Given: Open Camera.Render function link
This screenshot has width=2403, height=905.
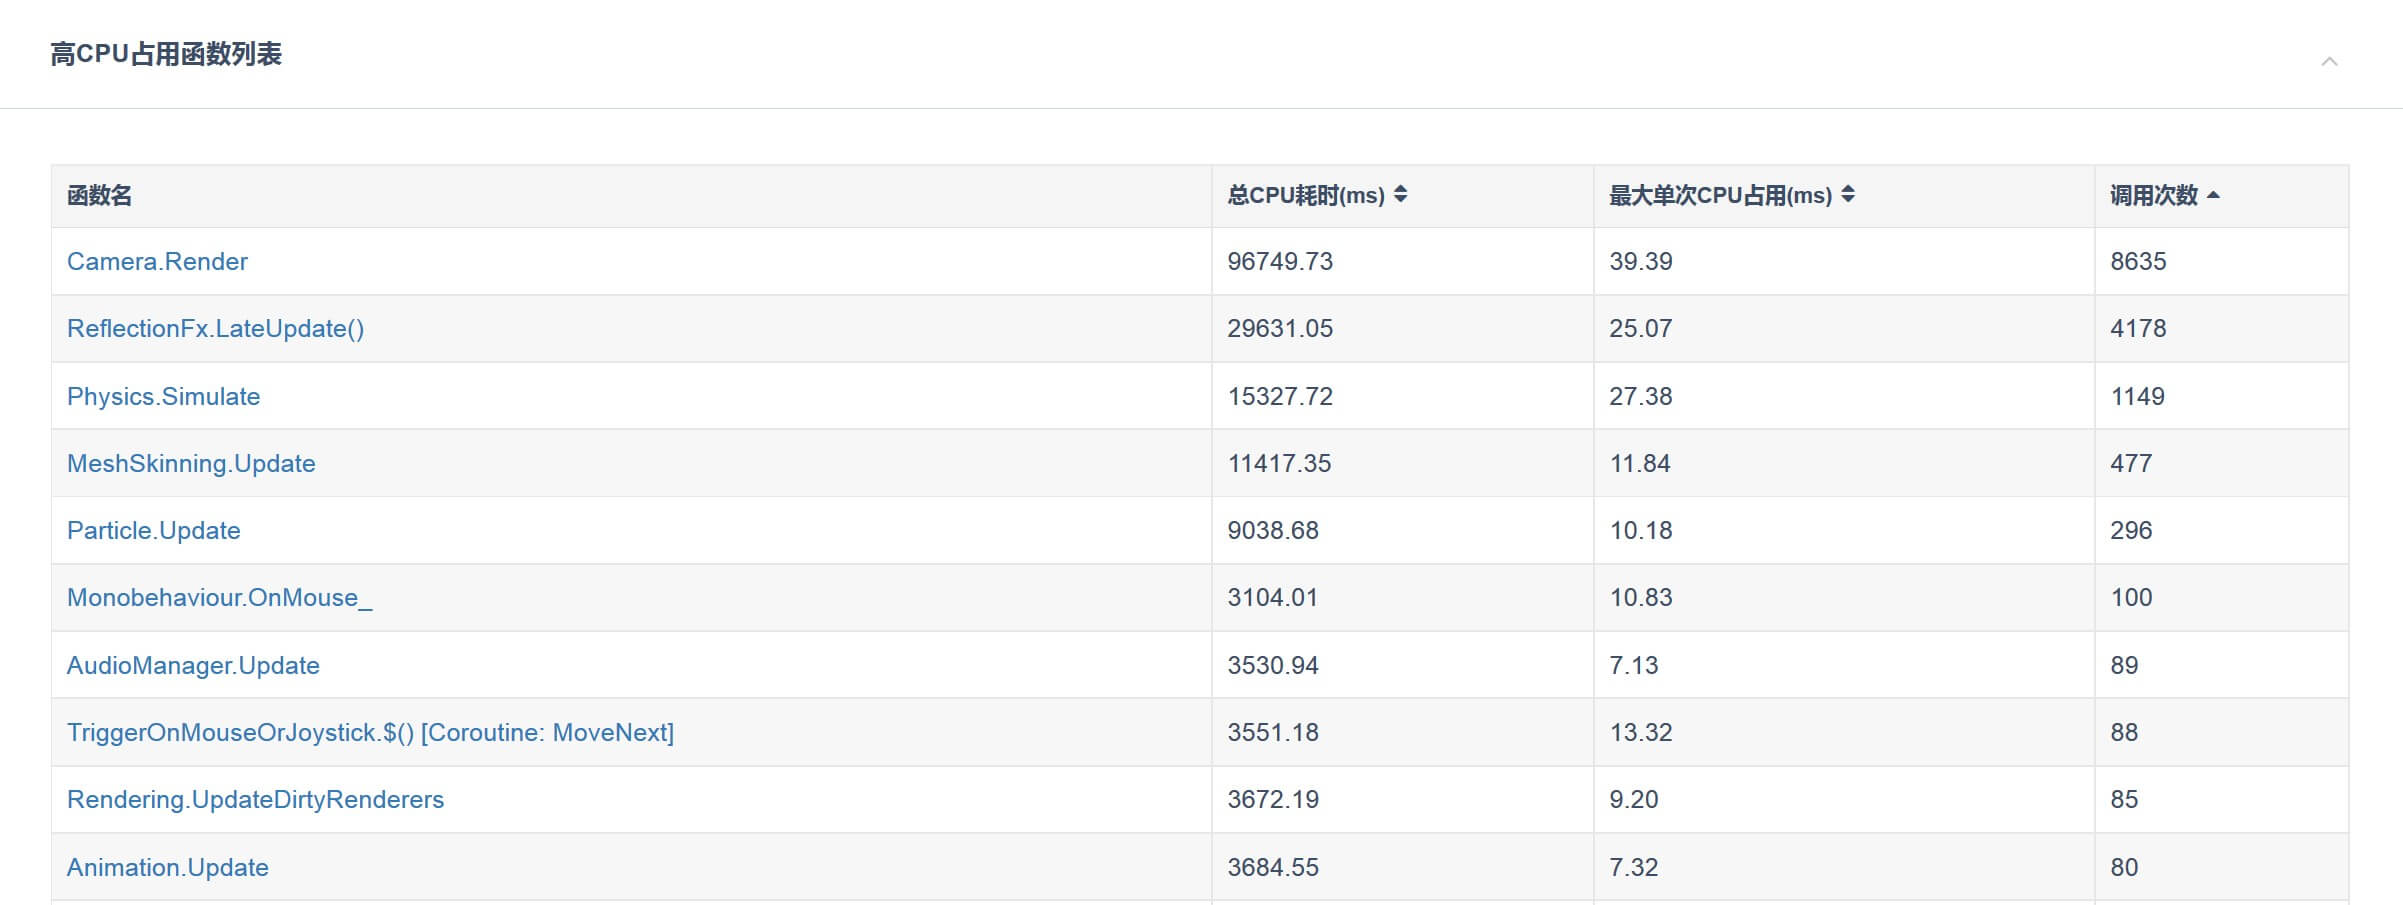Looking at the screenshot, I should click(x=157, y=262).
